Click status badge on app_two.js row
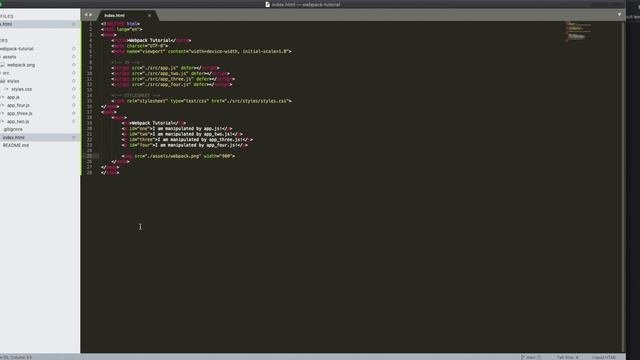The width and height of the screenshot is (640, 360). 73,122
